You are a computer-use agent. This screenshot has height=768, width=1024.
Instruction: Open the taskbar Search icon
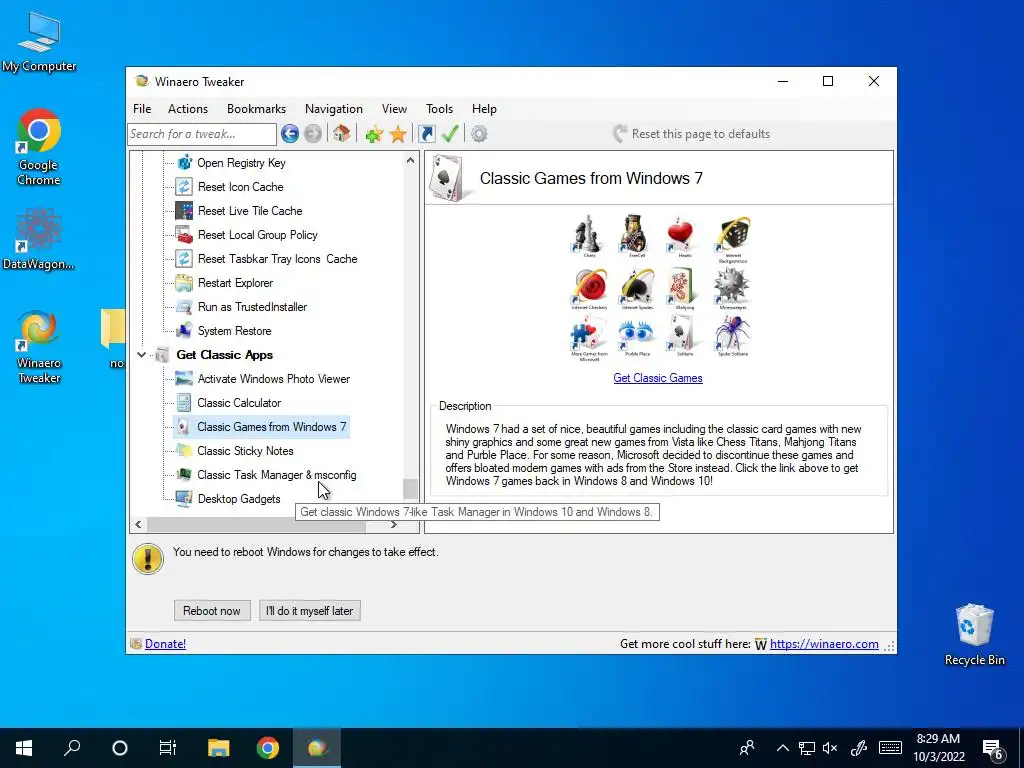[72, 748]
